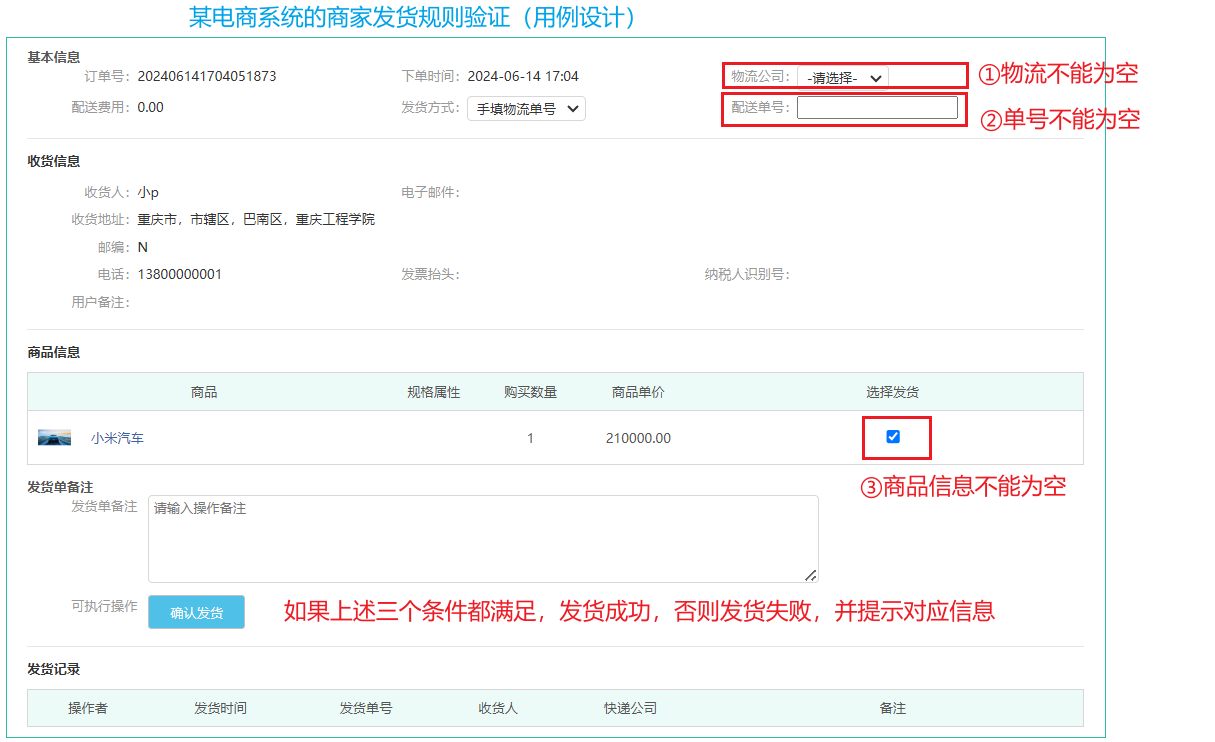
Task: Click the 发货单备注 textarea
Action: point(483,539)
